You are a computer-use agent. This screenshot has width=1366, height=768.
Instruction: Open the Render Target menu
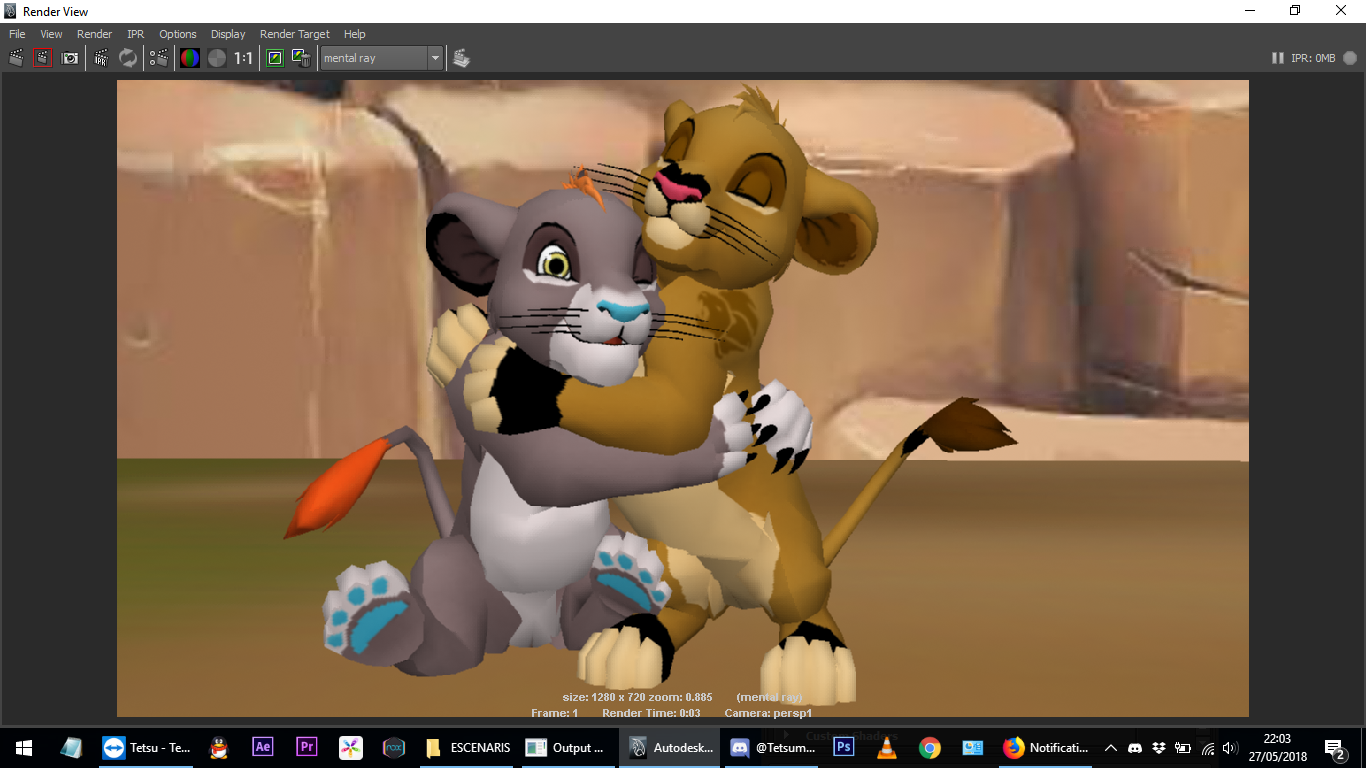pyautogui.click(x=295, y=34)
